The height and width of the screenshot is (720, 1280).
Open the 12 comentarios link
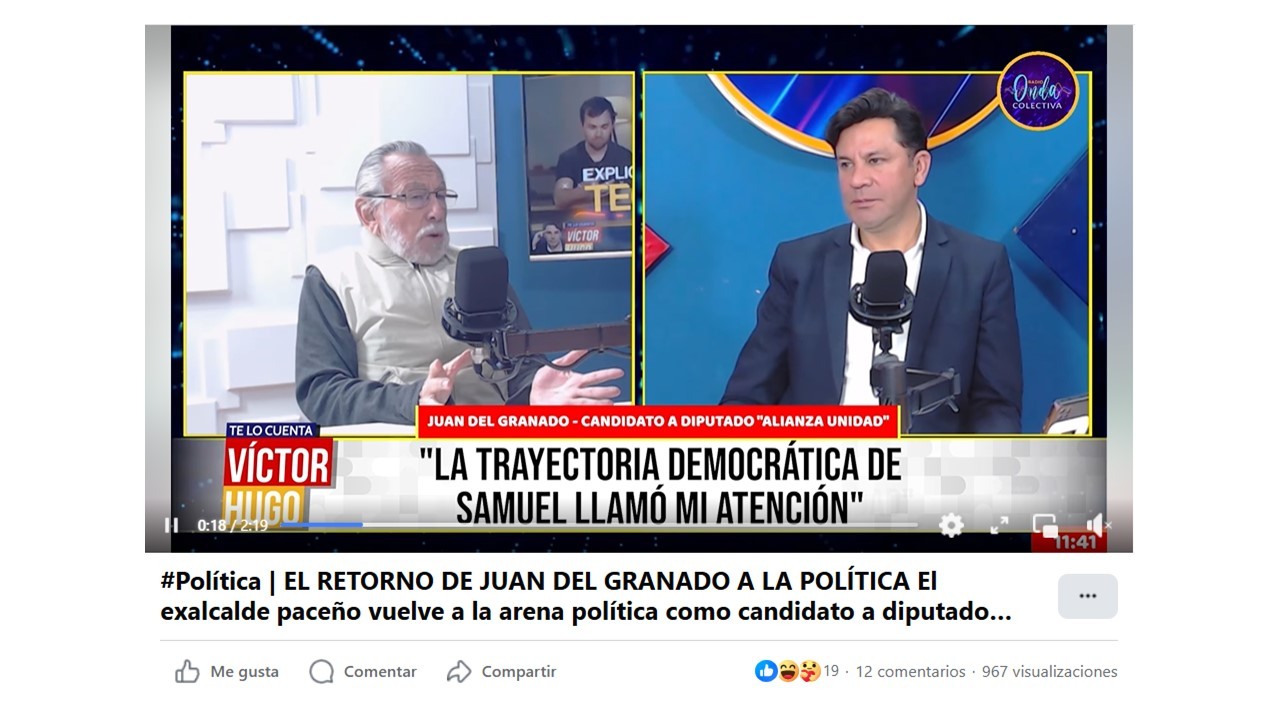[x=911, y=672]
